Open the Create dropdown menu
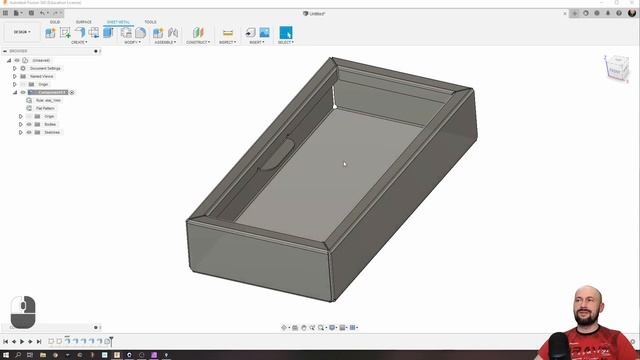Screen dimensions: 640x360 point(79,42)
